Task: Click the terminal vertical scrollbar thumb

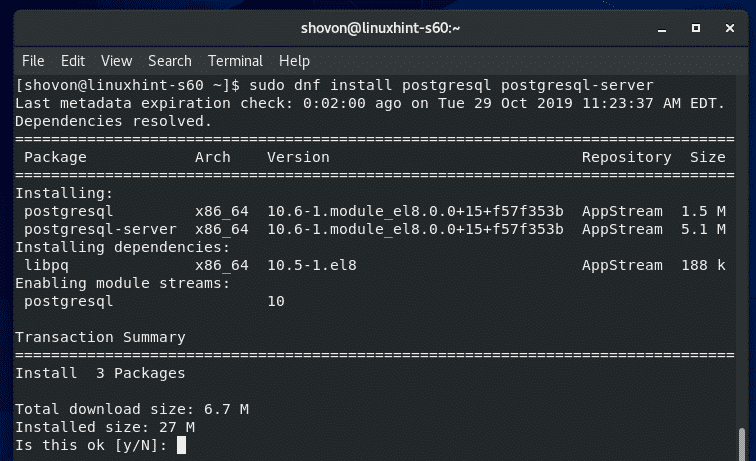Action: point(742,440)
